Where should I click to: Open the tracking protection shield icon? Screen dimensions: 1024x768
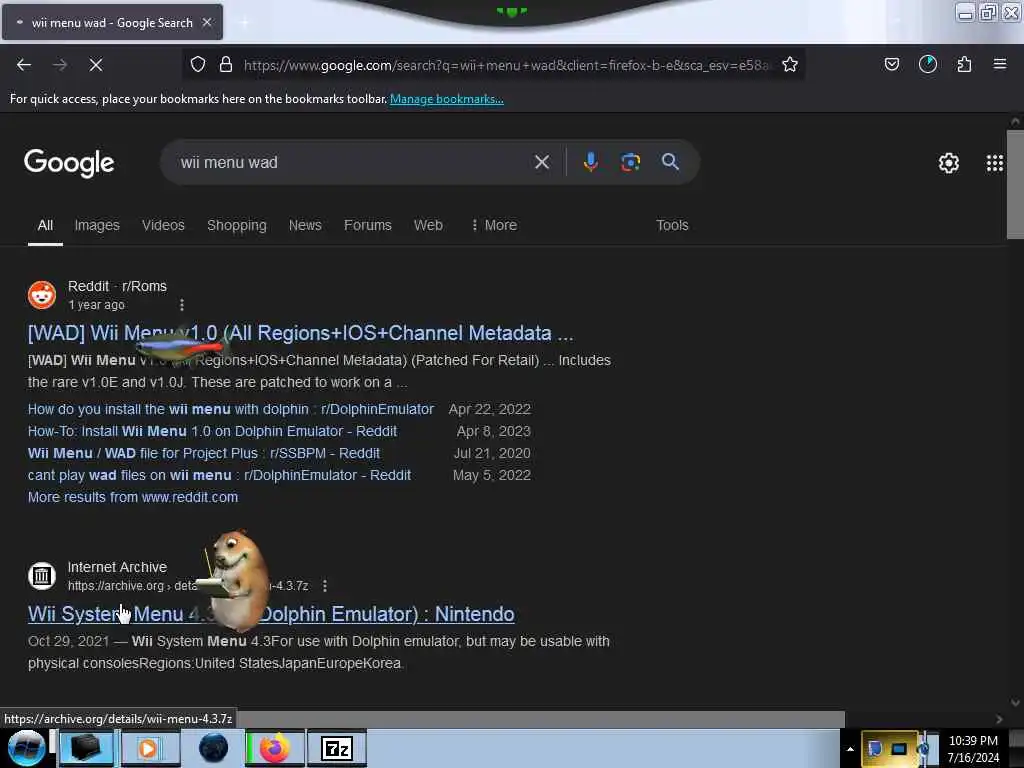(x=198, y=65)
